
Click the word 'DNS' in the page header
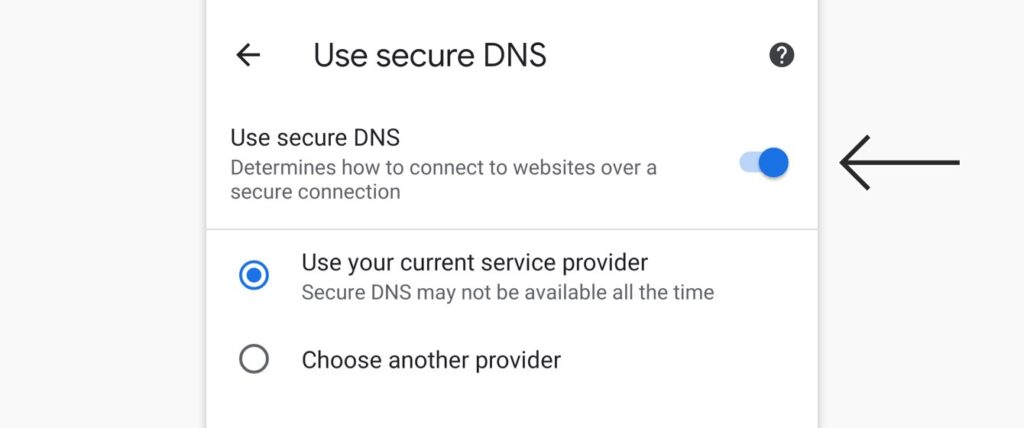pos(515,56)
